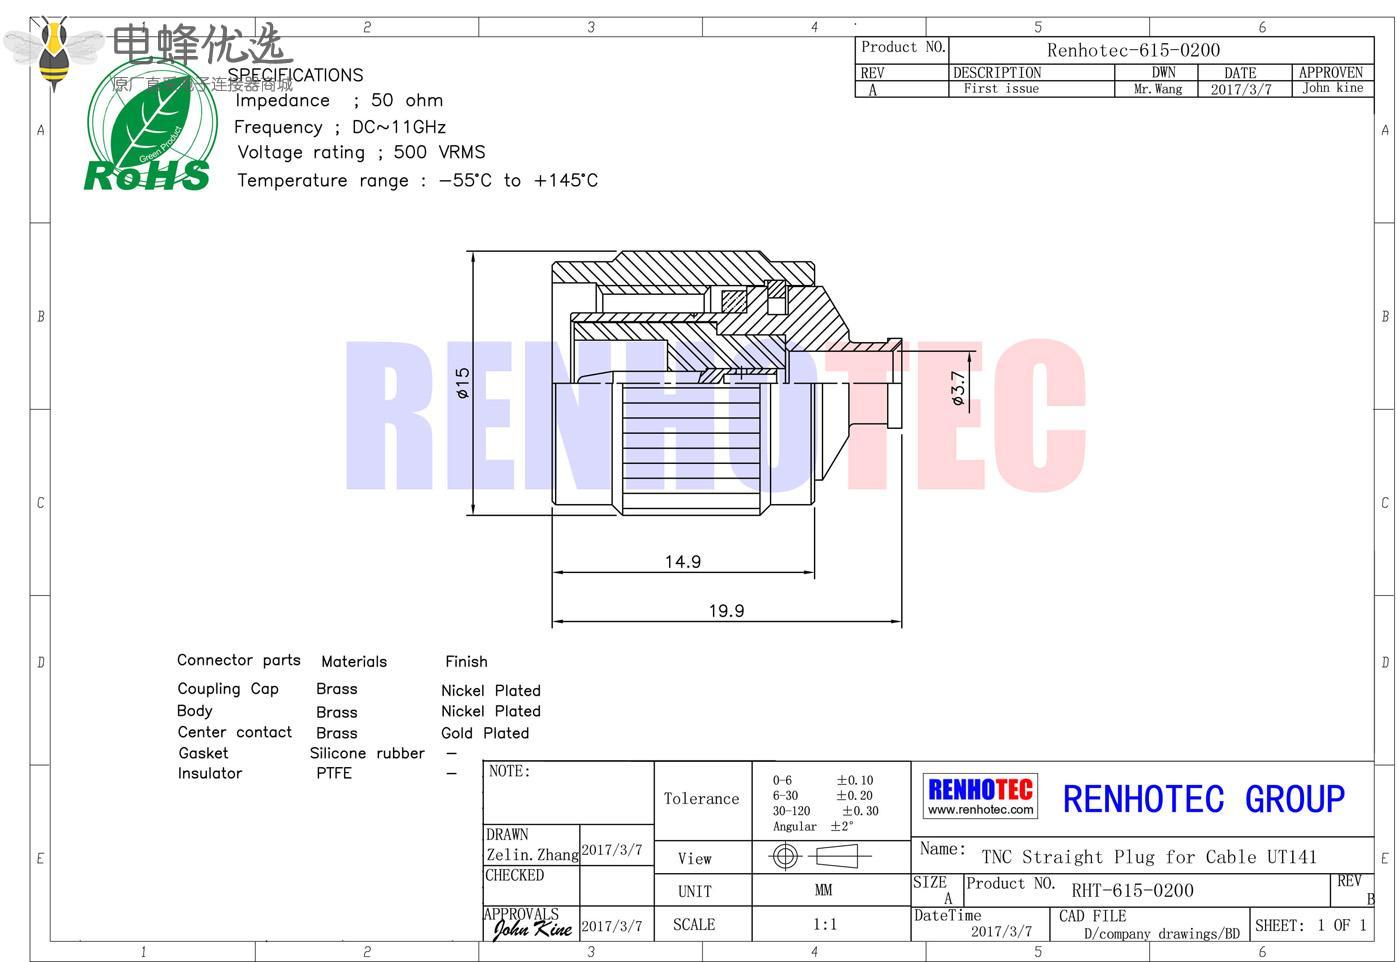Select the Gold Plated finish entry
The width and height of the screenshot is (1397, 962).
tap(485, 733)
